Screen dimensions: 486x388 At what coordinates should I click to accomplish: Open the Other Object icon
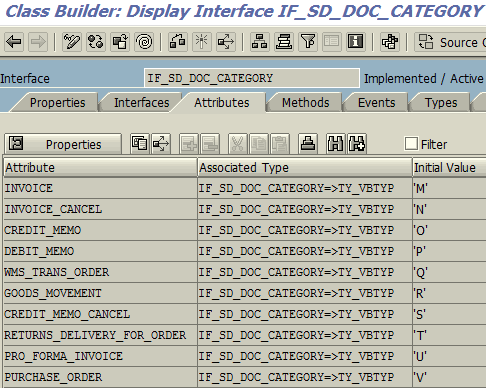[120, 42]
